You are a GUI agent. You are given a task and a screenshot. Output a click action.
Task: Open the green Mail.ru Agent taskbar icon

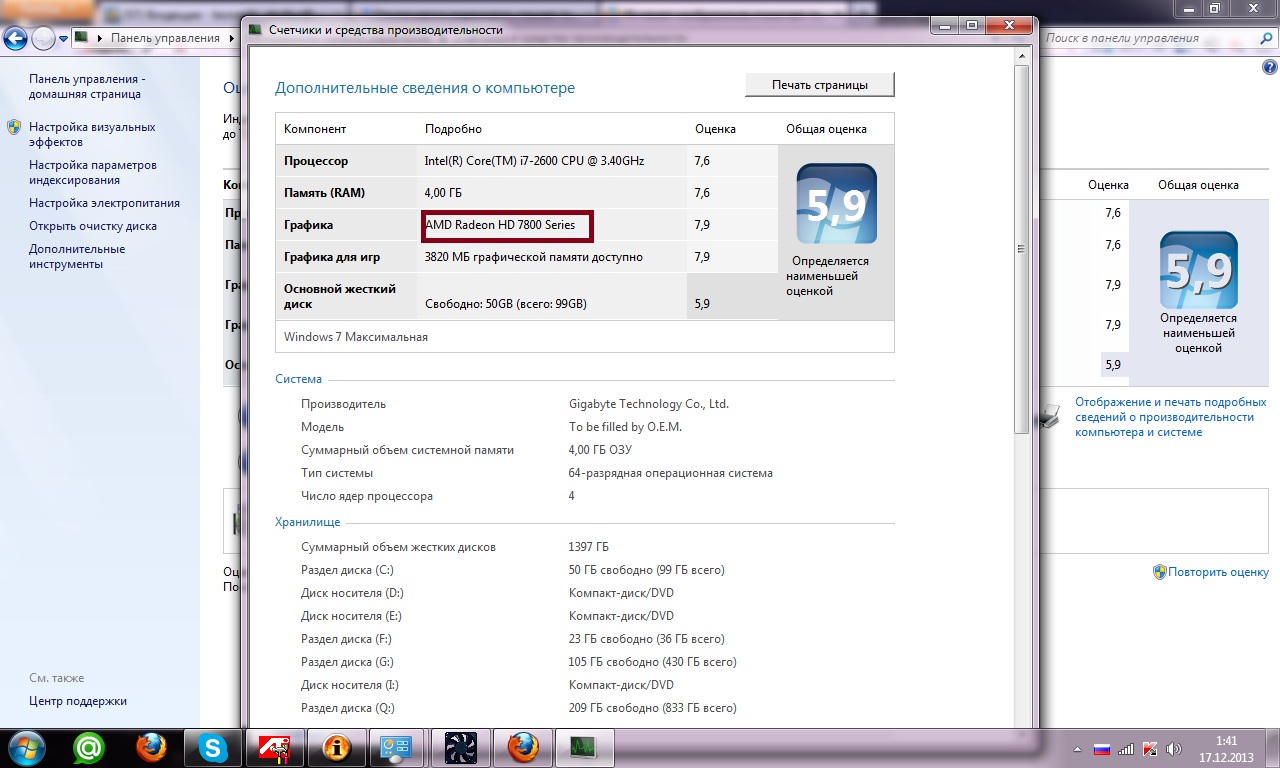89,747
